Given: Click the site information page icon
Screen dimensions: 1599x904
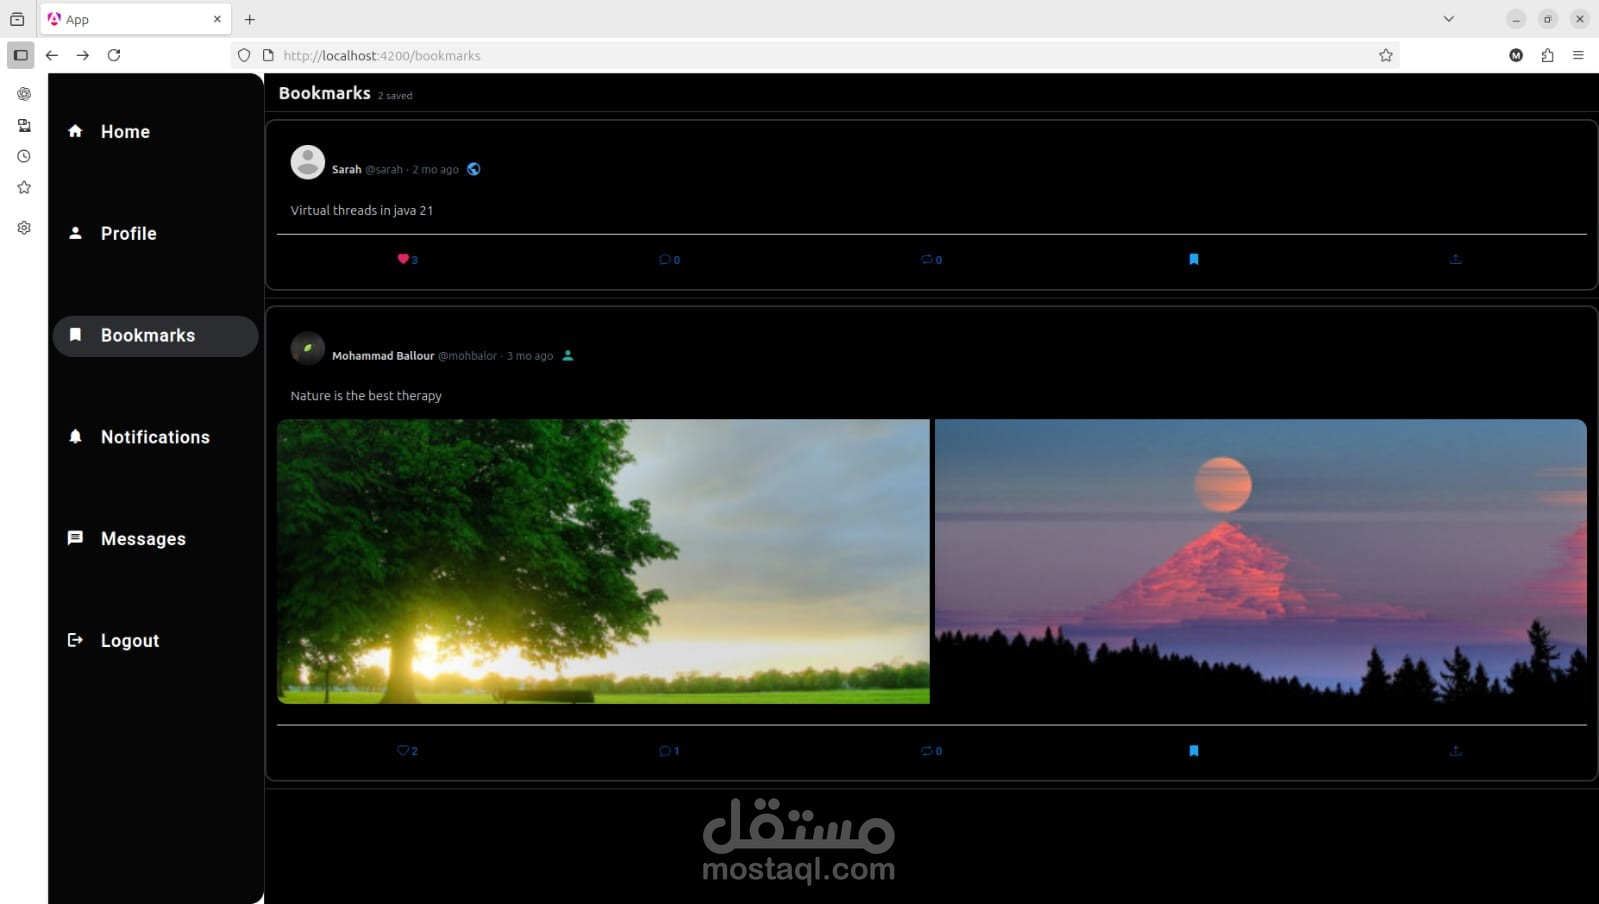Looking at the screenshot, I should 268,56.
